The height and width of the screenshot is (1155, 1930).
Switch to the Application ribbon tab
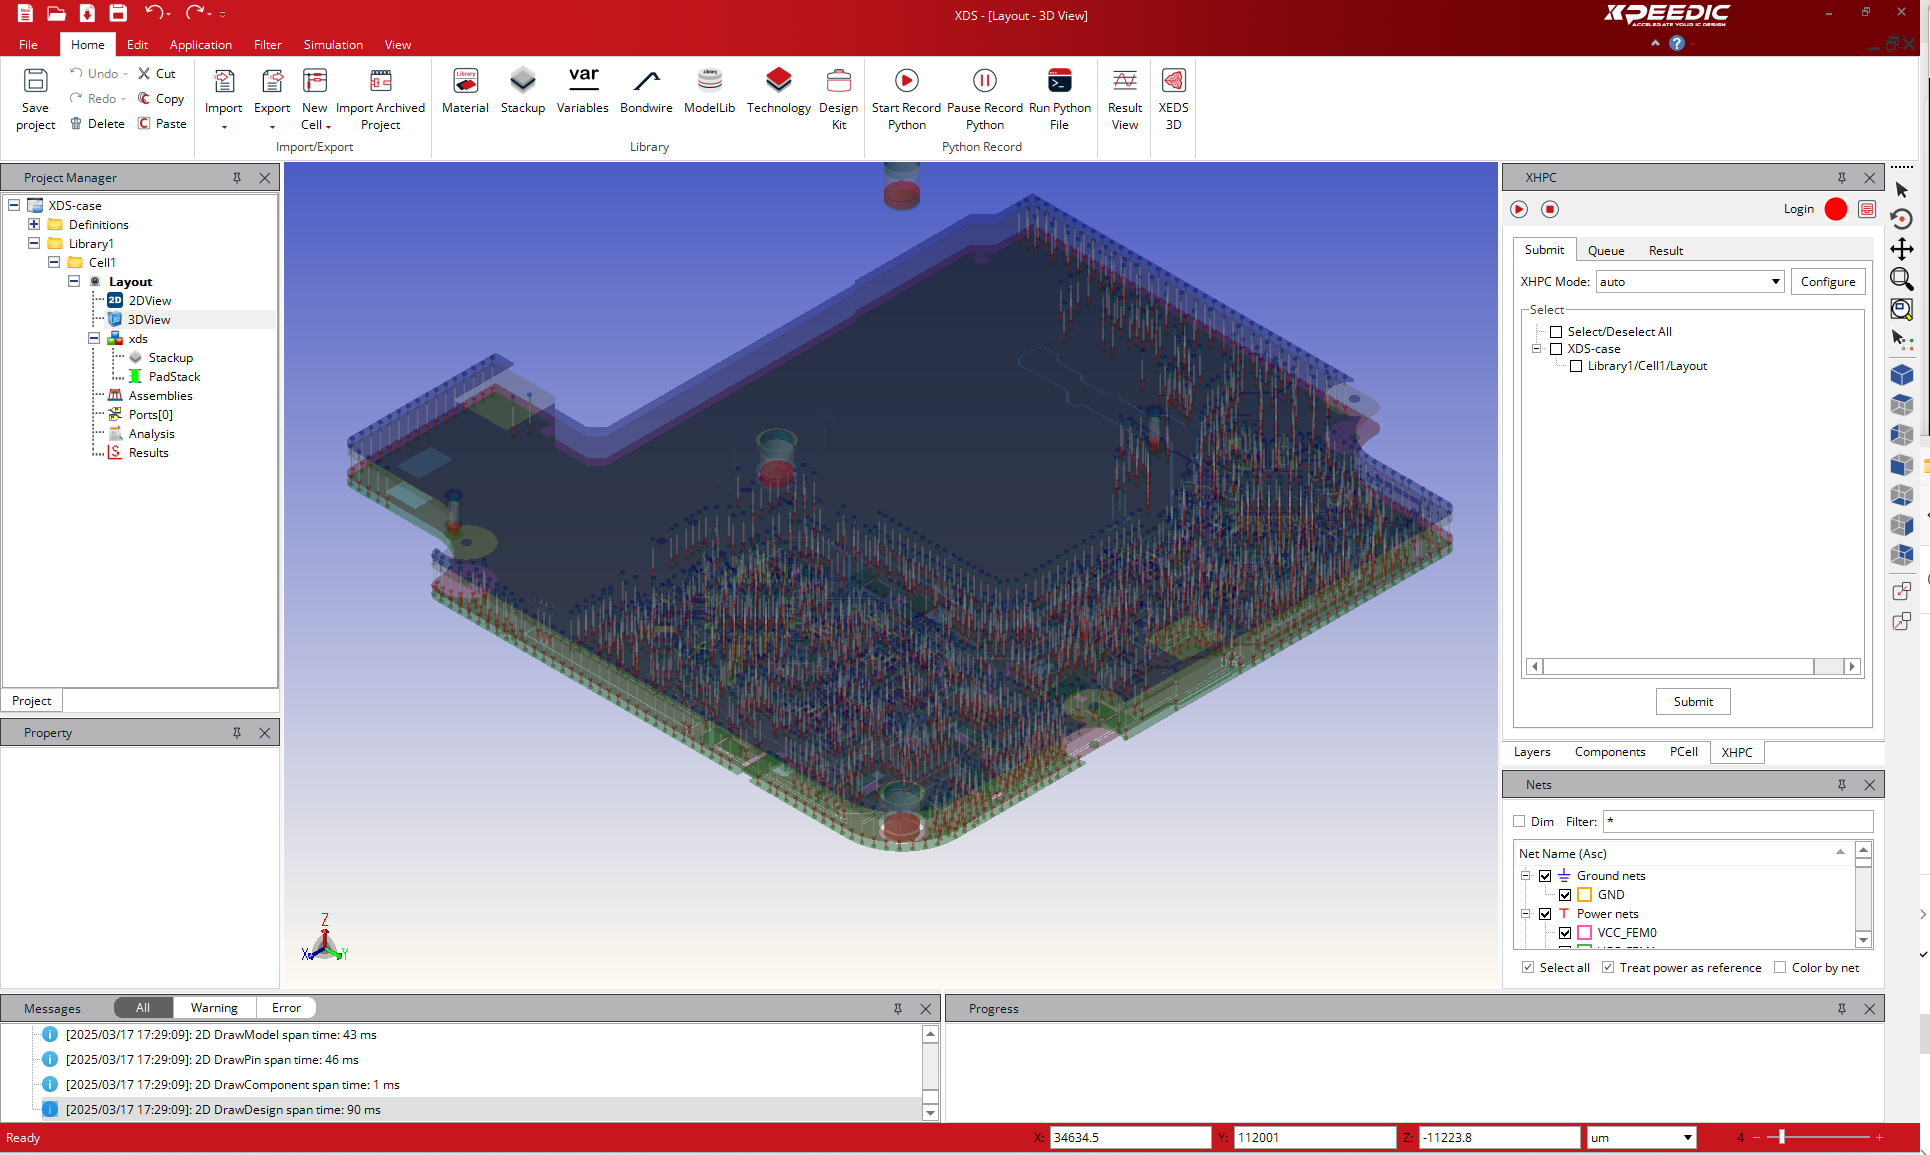200,44
